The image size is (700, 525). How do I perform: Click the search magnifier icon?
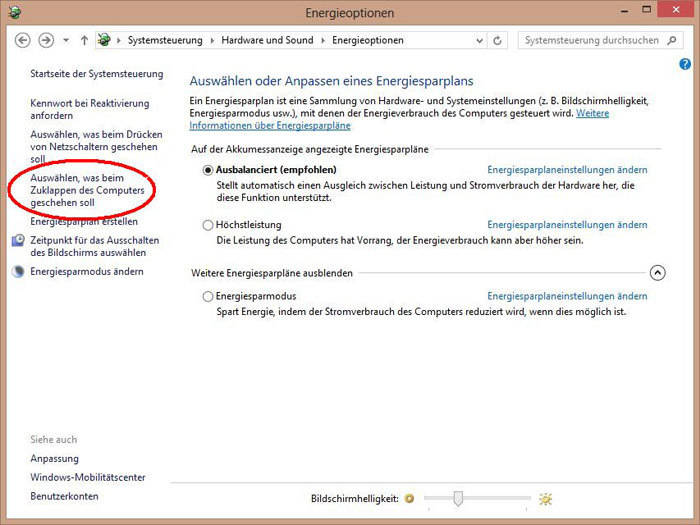point(671,40)
